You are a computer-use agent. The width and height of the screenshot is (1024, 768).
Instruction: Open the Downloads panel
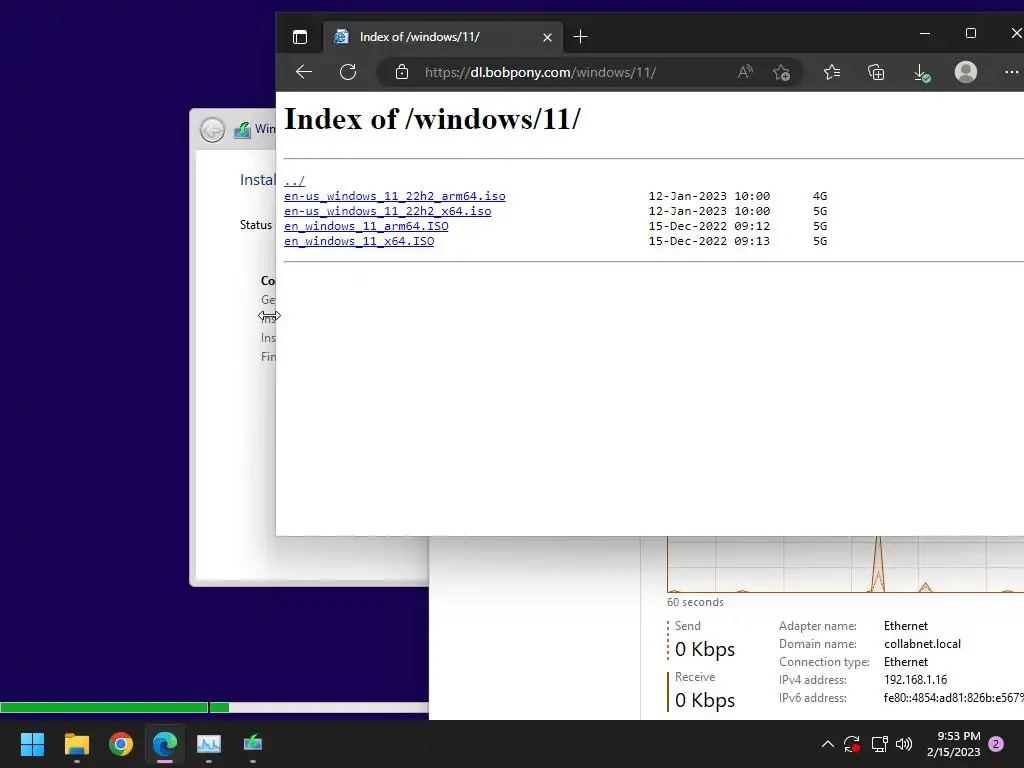(x=921, y=72)
